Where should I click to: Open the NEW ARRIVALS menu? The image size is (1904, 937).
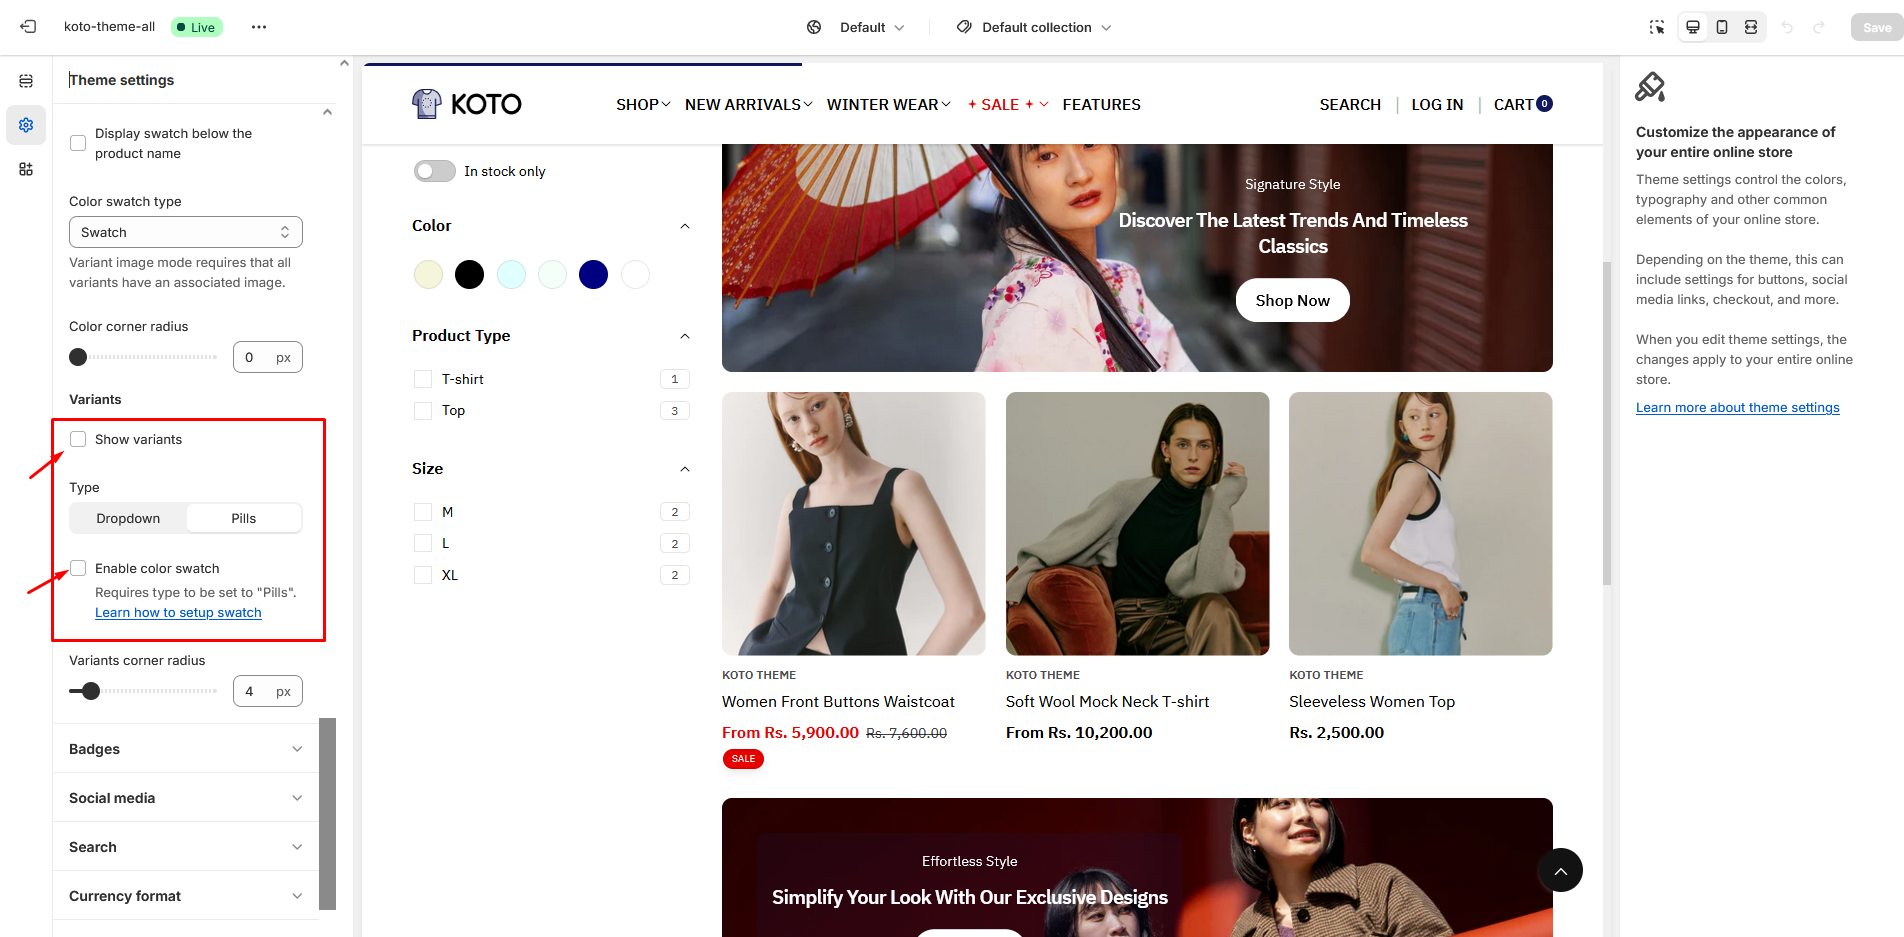pyautogui.click(x=748, y=104)
